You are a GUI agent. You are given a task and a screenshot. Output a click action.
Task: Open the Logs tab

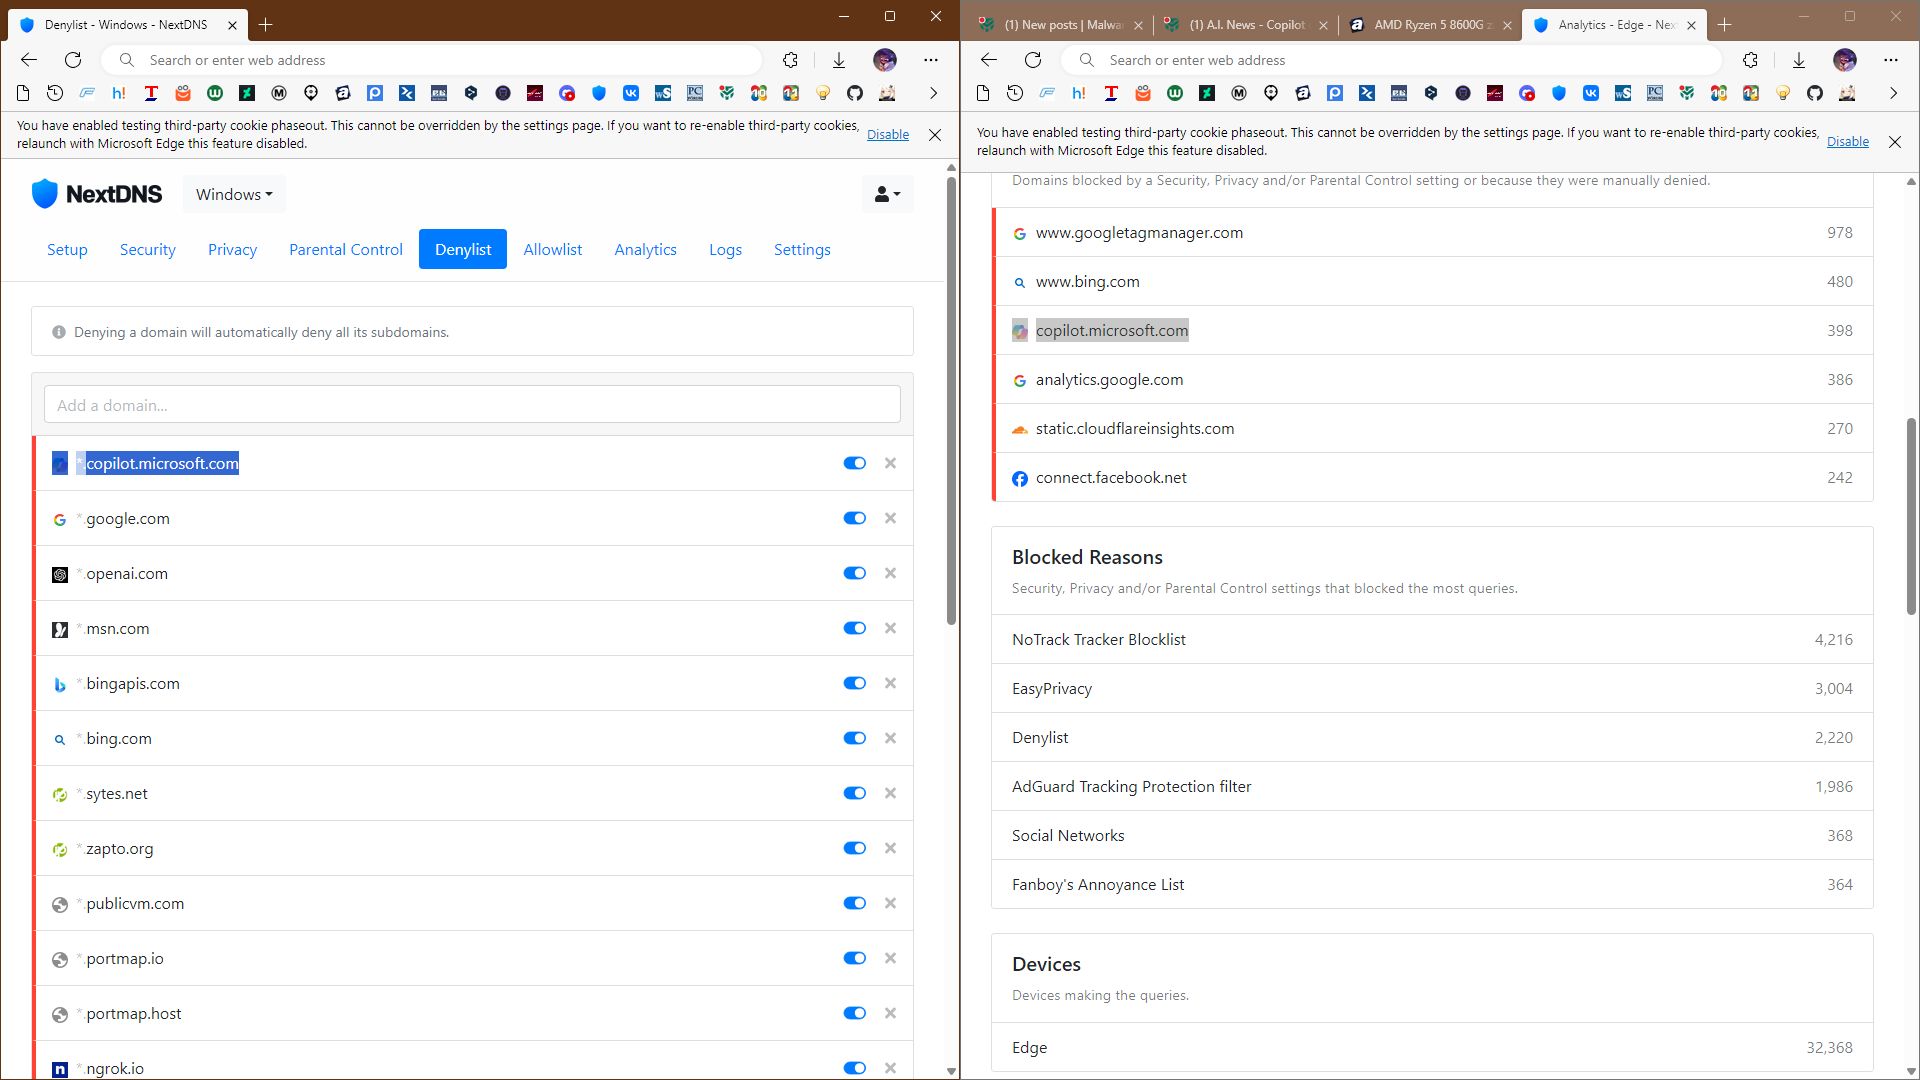[725, 249]
